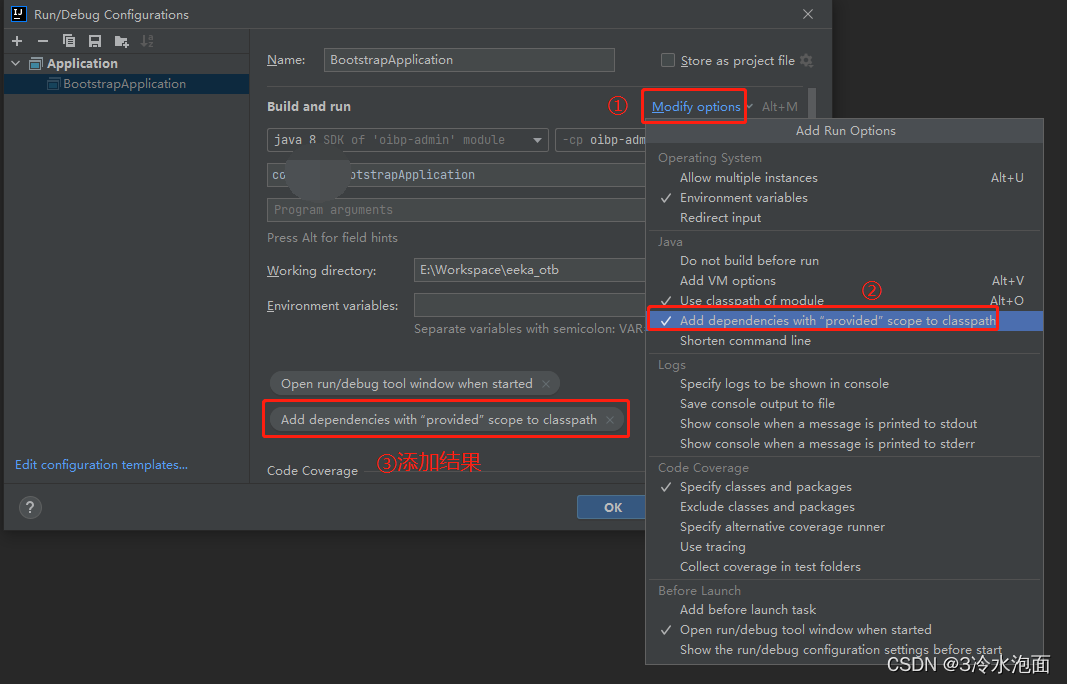Enable Store as project file checkbox

(668, 61)
